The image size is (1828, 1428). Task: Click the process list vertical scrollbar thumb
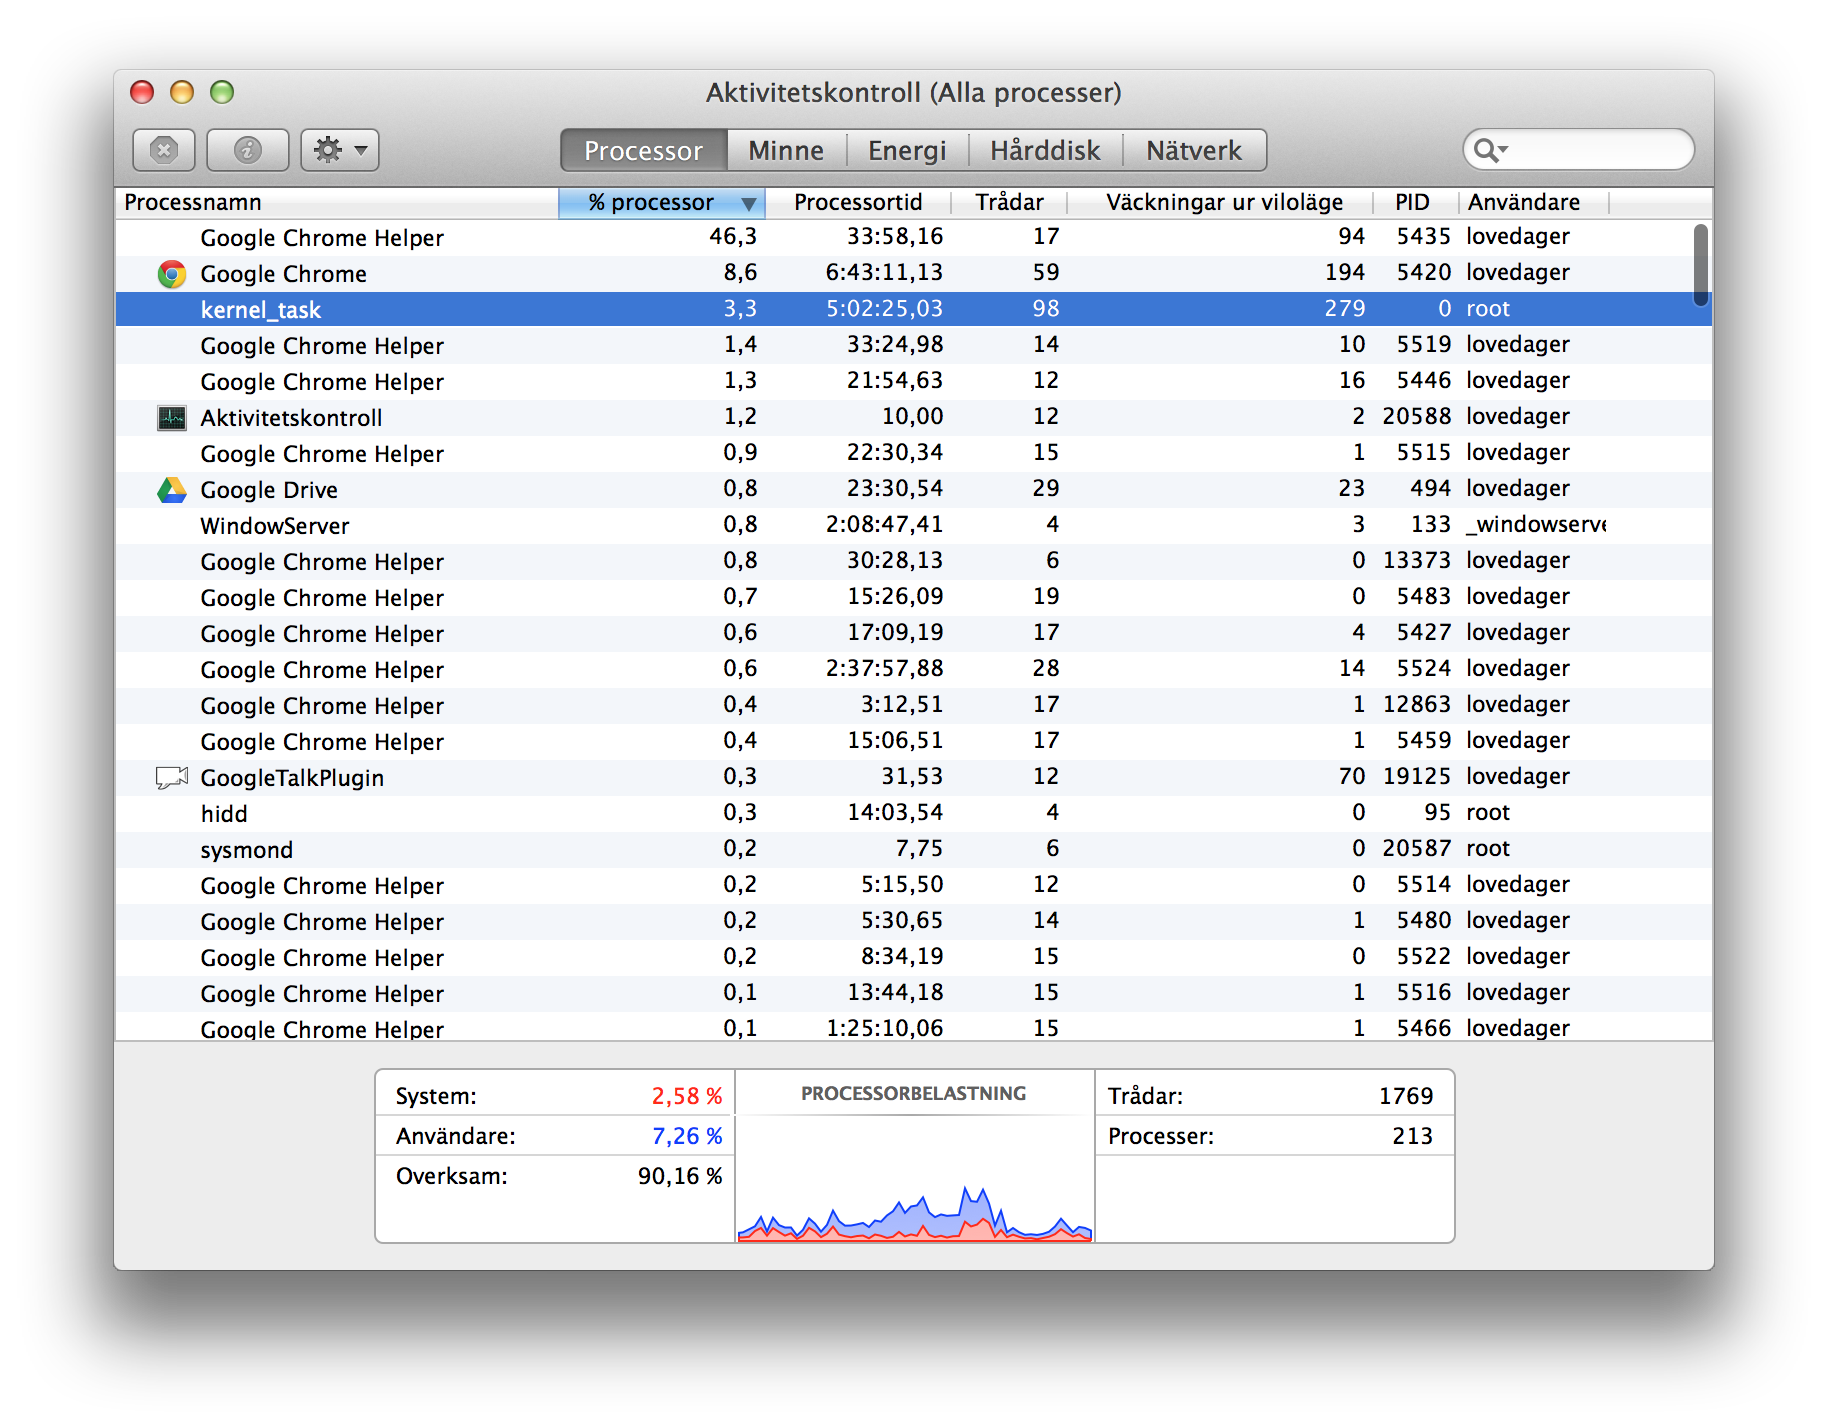click(x=1700, y=265)
